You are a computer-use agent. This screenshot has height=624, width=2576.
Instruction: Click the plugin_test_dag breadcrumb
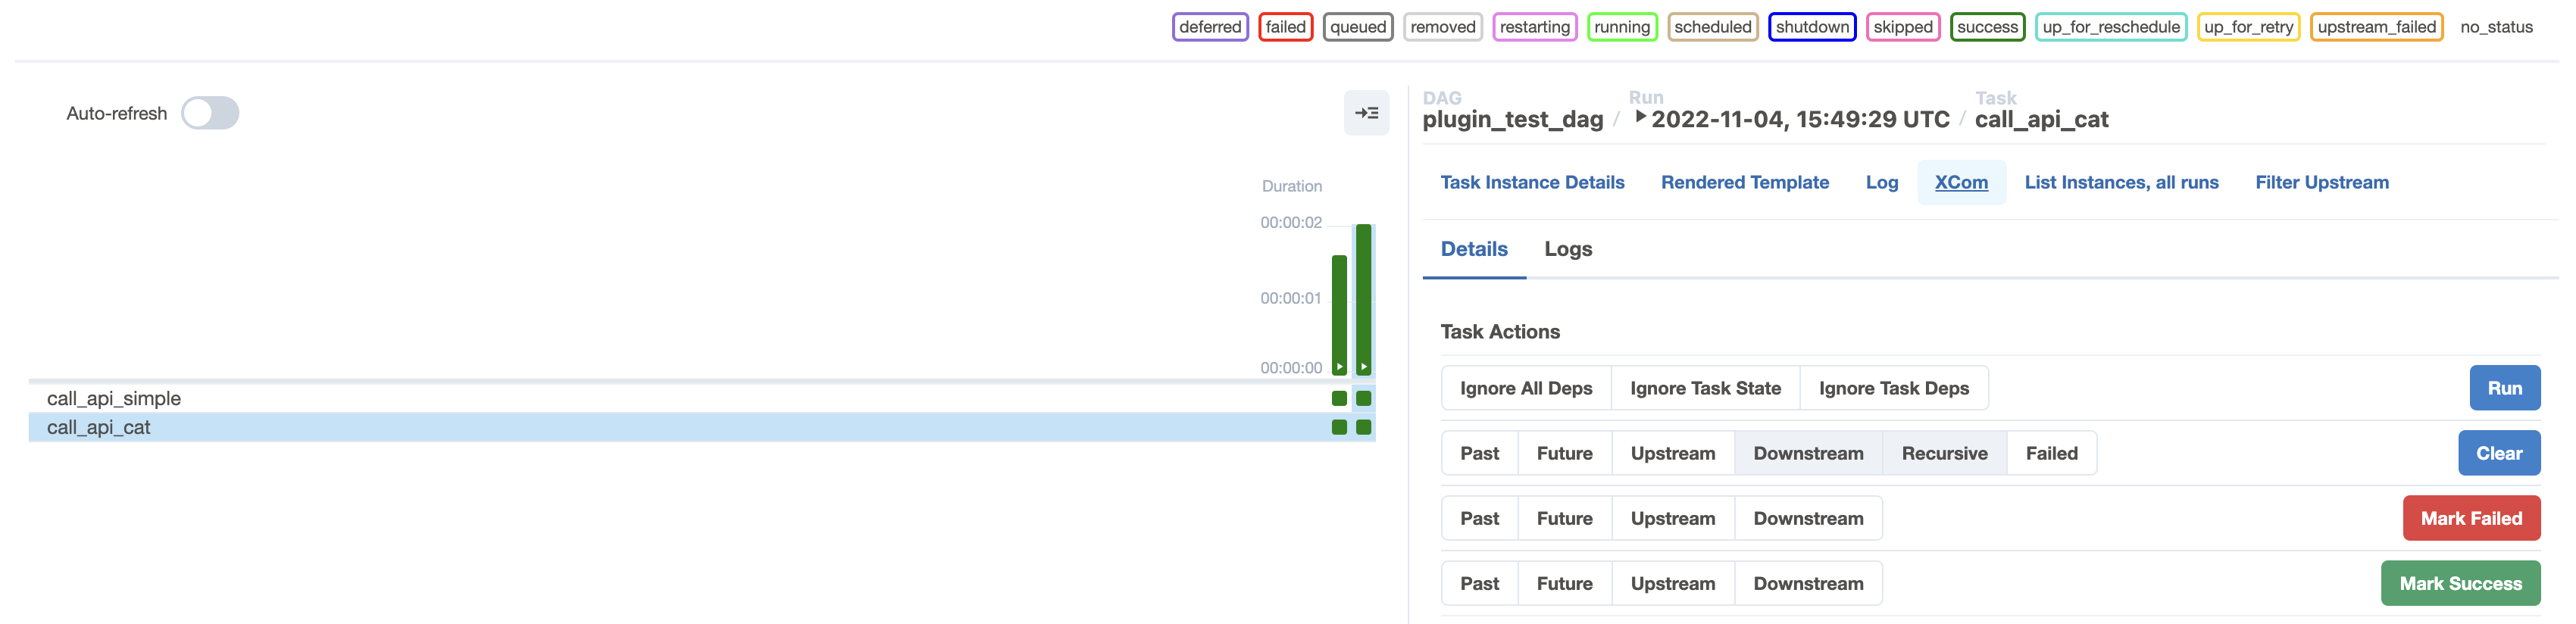coord(1512,120)
